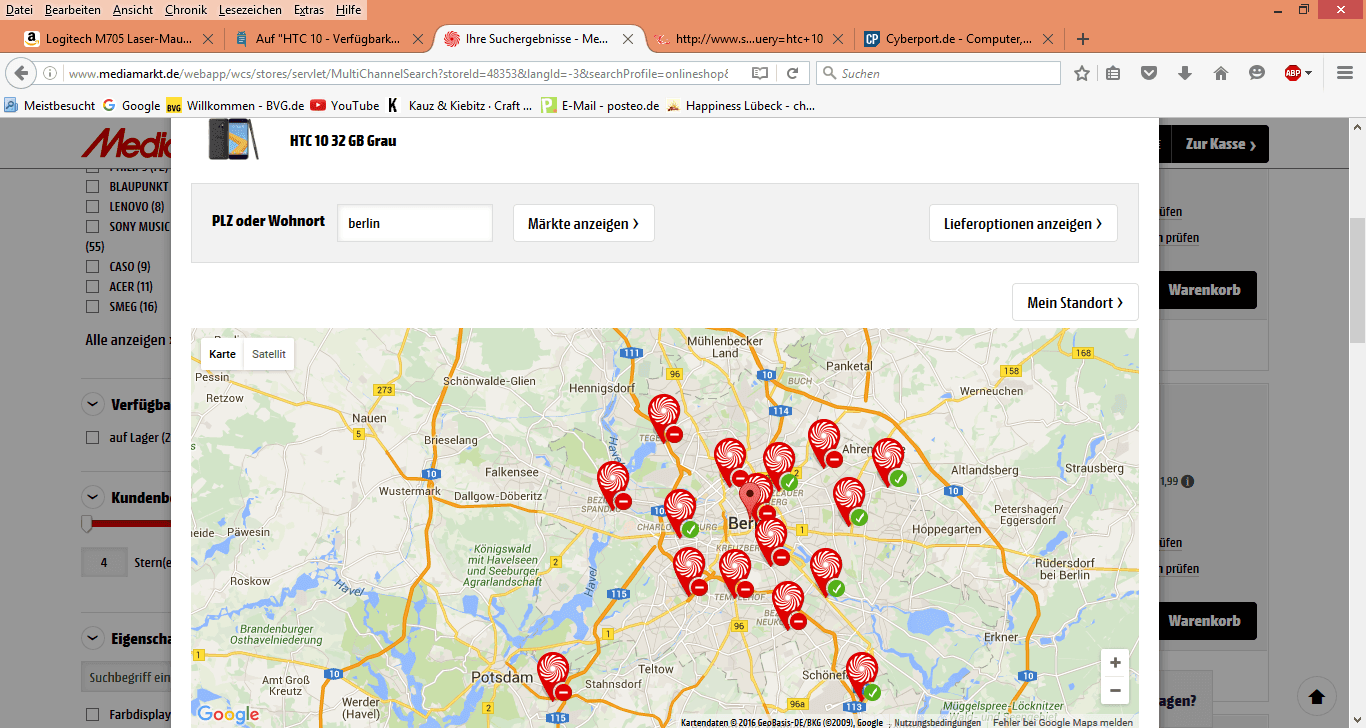The width and height of the screenshot is (1366, 728).
Task: Tick the ACER (11) checkbox
Action: (x=92, y=286)
